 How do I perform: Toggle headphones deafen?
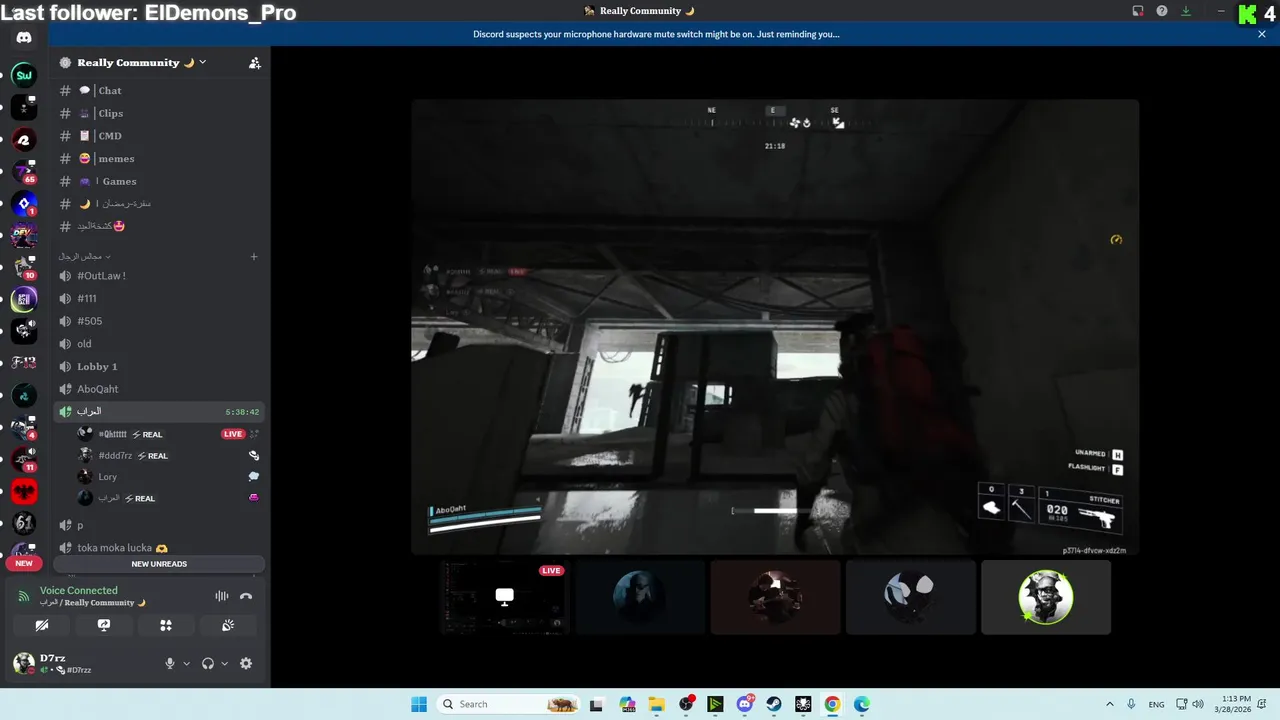208,663
